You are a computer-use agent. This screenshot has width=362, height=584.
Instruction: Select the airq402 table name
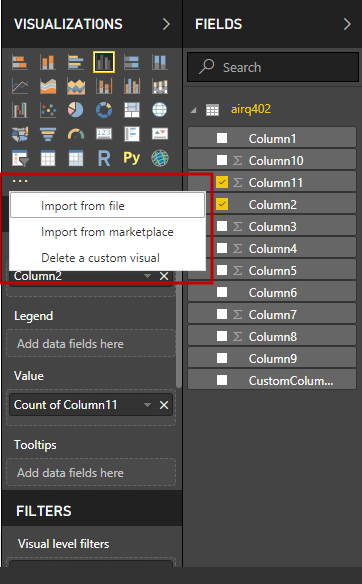251,110
